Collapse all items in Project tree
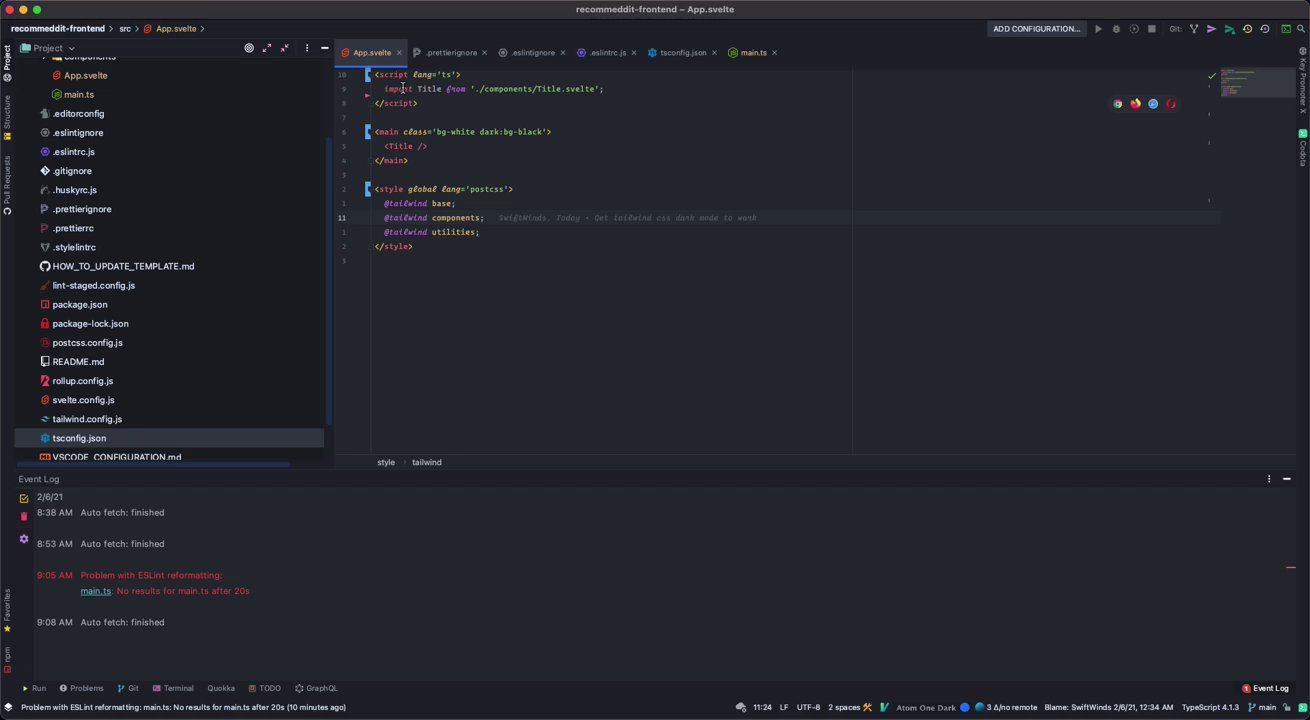The width and height of the screenshot is (1310, 720). 285,48
